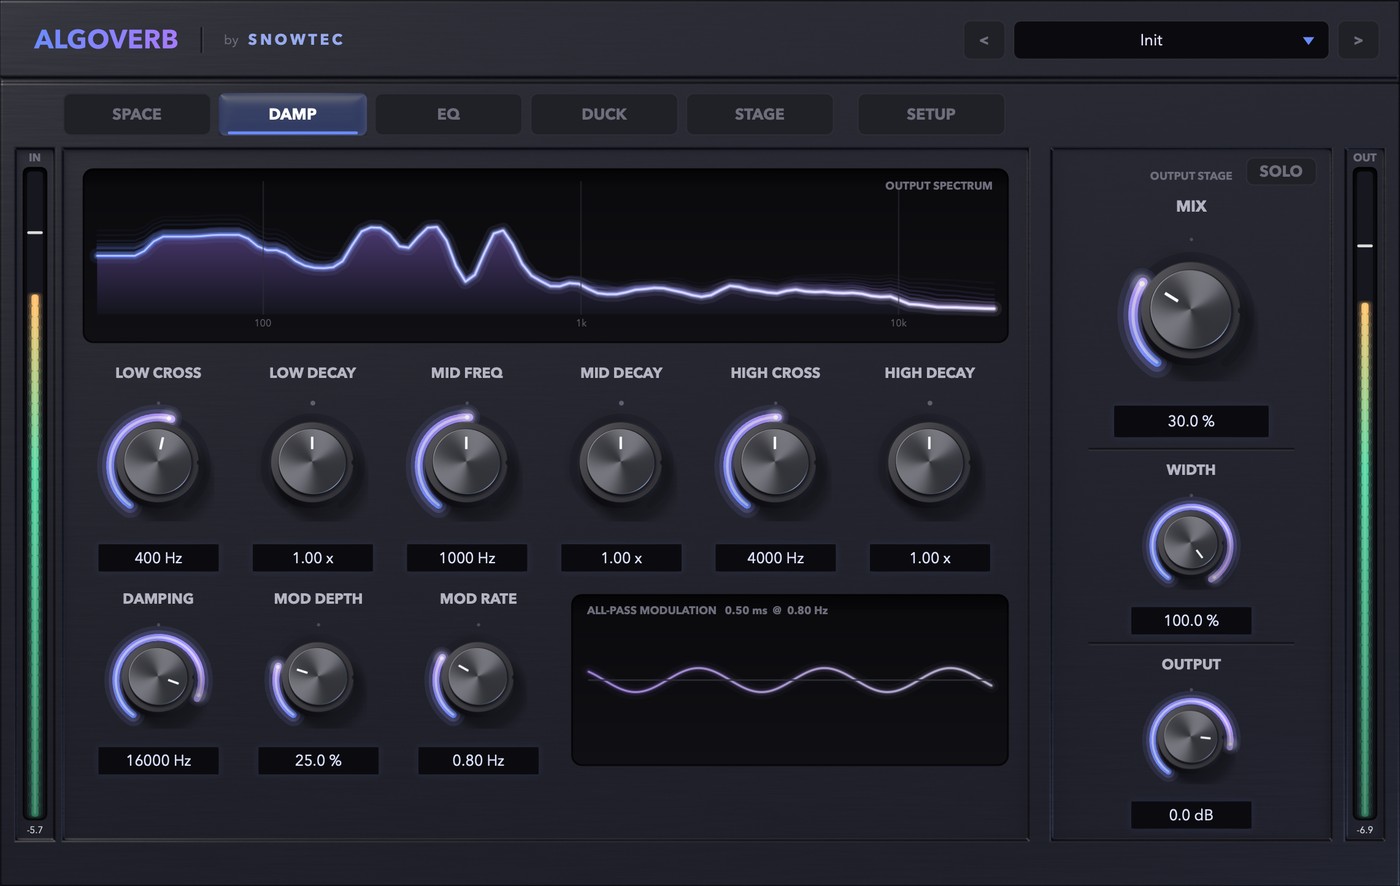The height and width of the screenshot is (886, 1400).
Task: Open the DUCK tab
Action: (x=604, y=114)
